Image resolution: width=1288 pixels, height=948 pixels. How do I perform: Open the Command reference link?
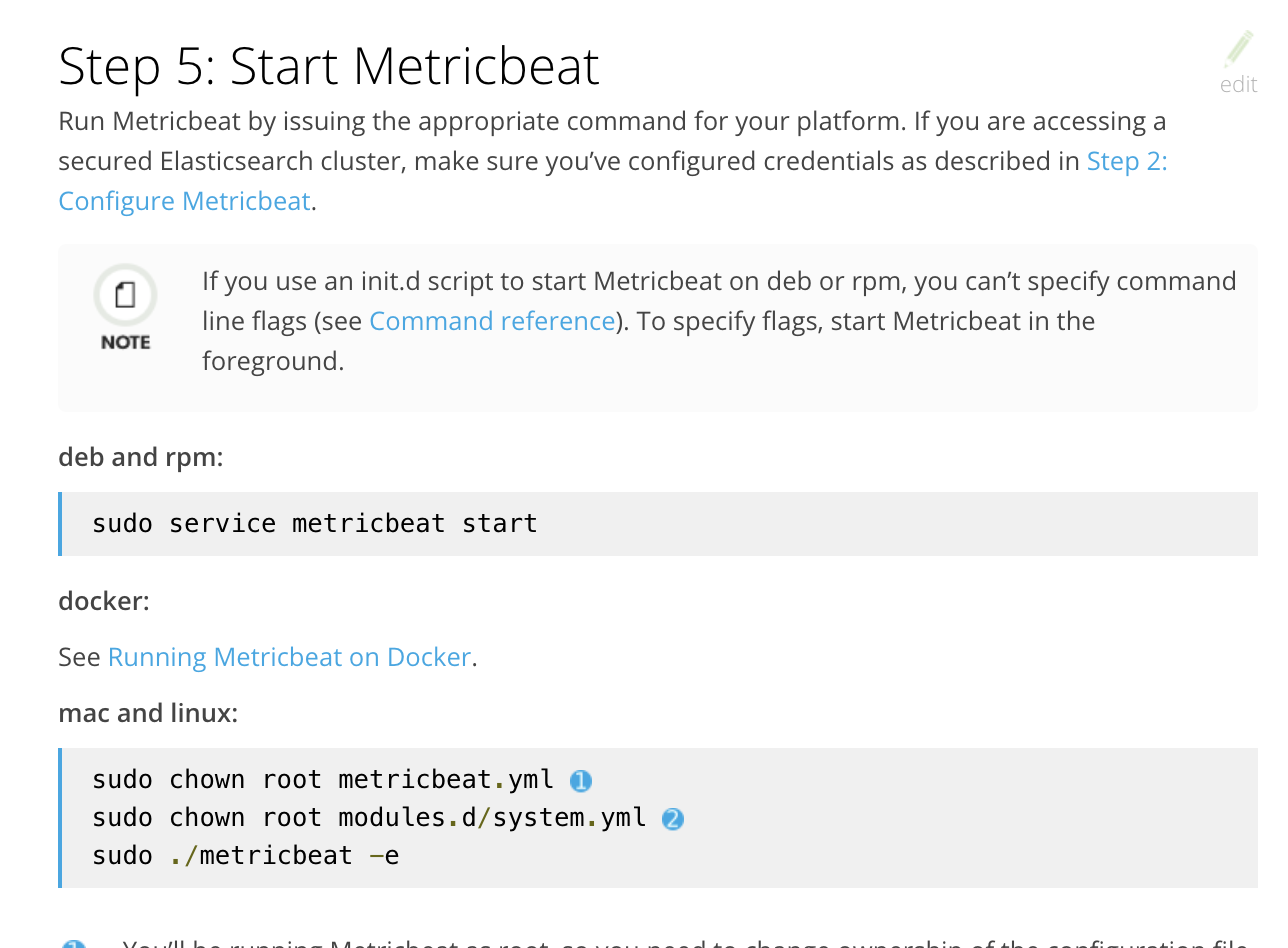point(492,321)
